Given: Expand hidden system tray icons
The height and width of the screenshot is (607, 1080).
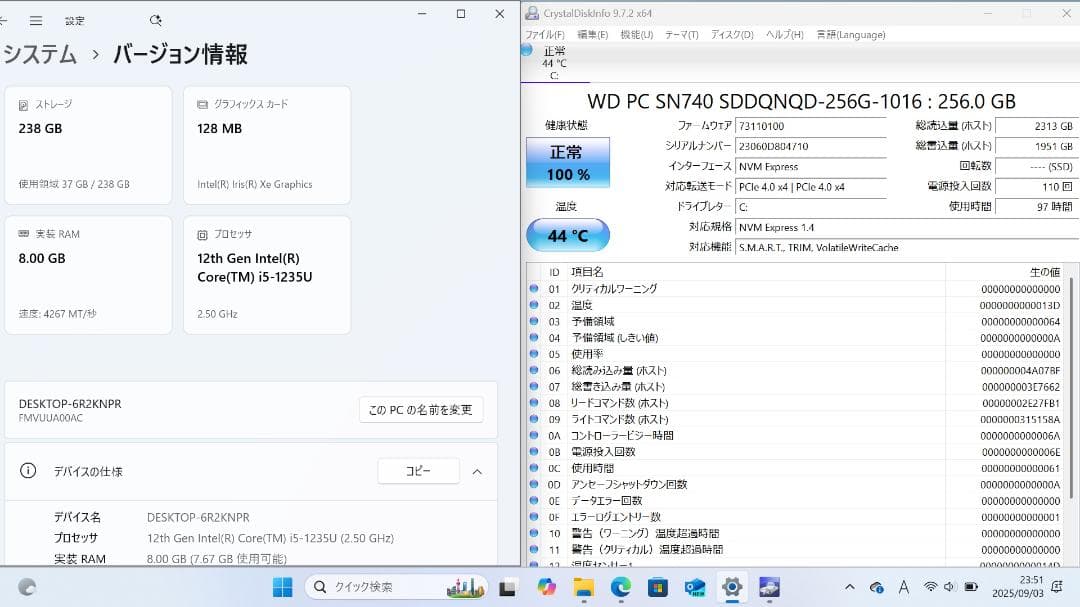Looking at the screenshot, I should tap(848, 588).
